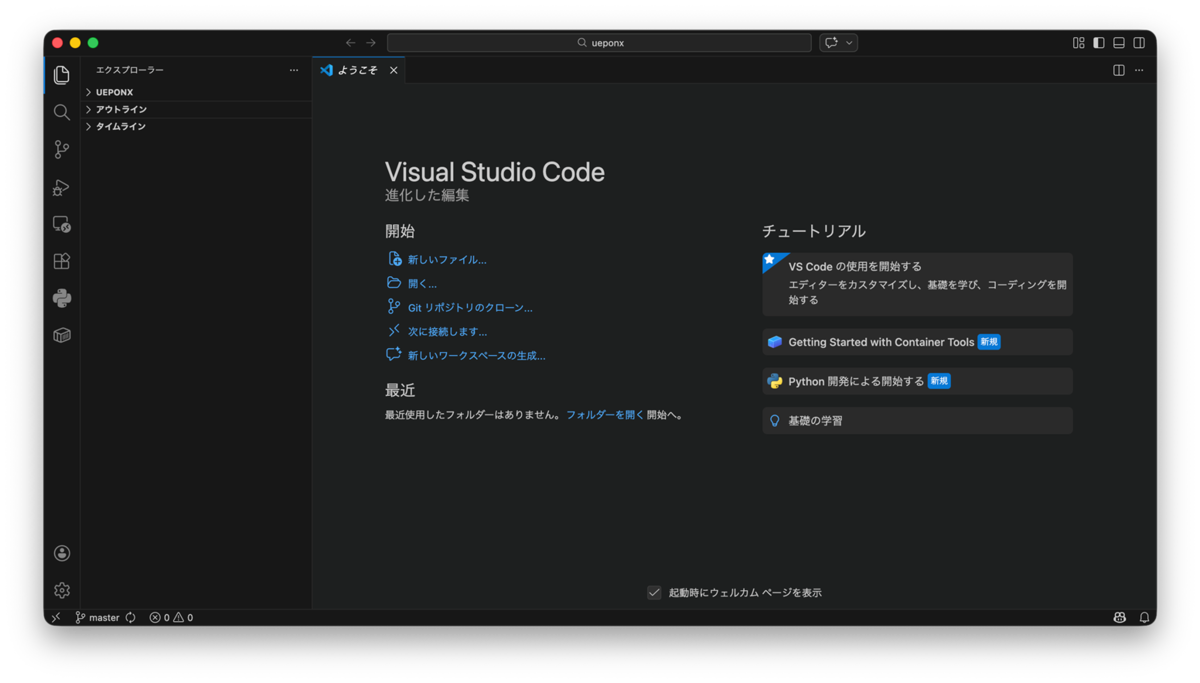
Task: Click the ueponx command center search box
Action: point(599,43)
